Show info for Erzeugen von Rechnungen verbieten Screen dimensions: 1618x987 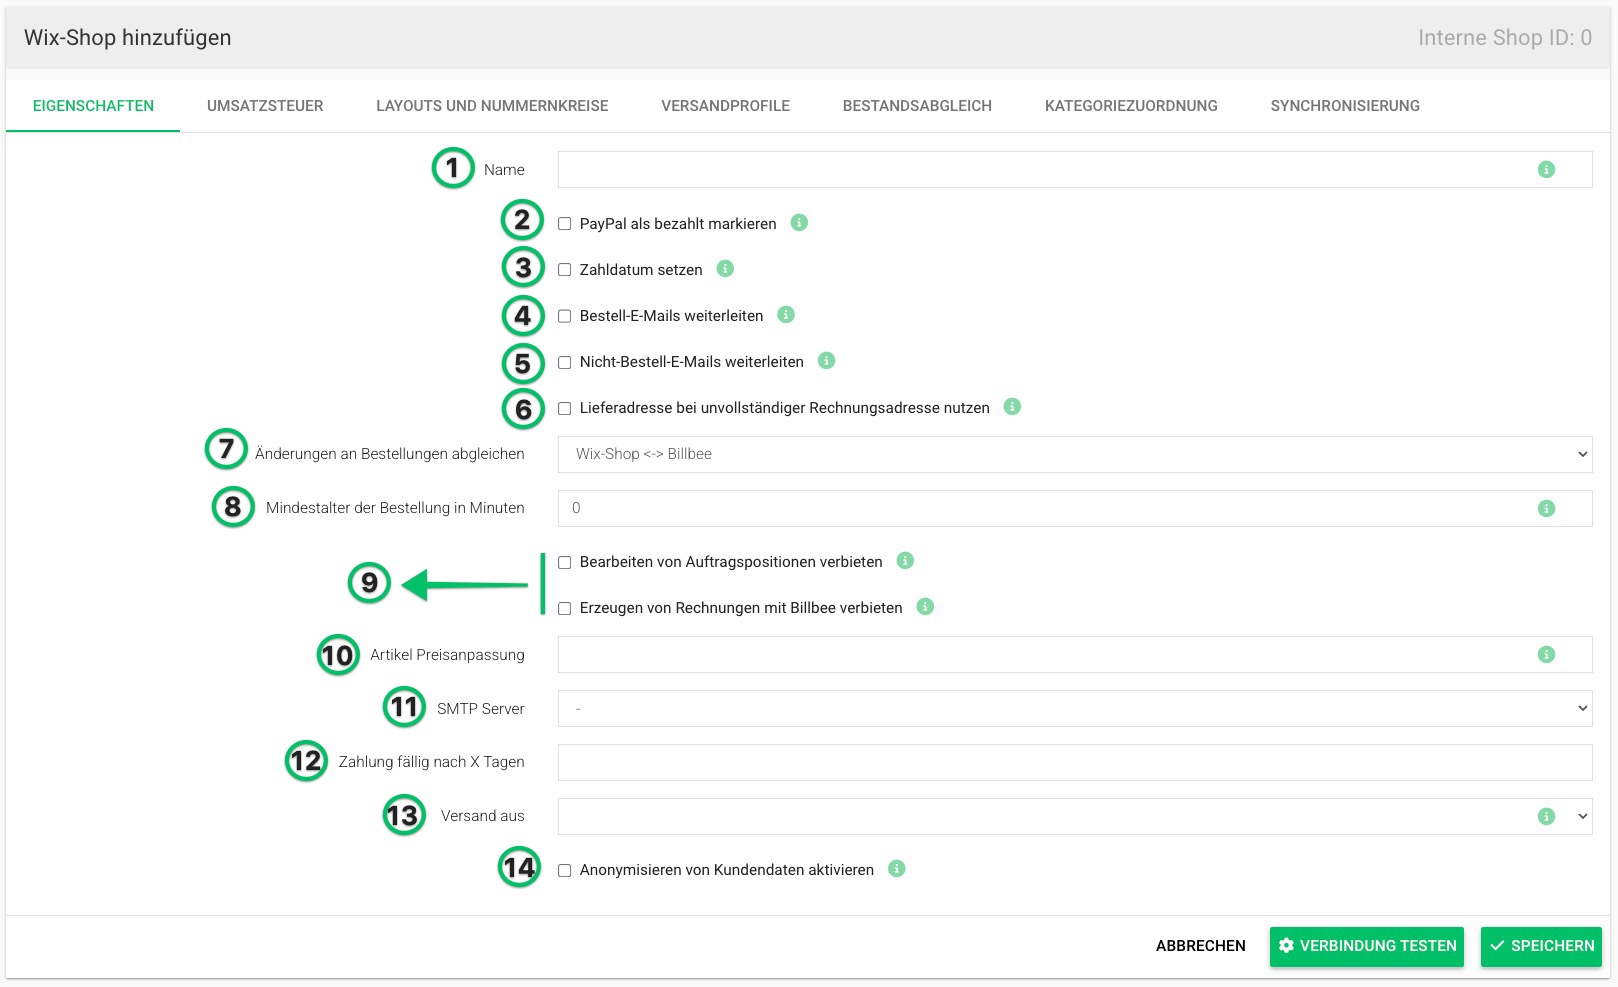[925, 607]
